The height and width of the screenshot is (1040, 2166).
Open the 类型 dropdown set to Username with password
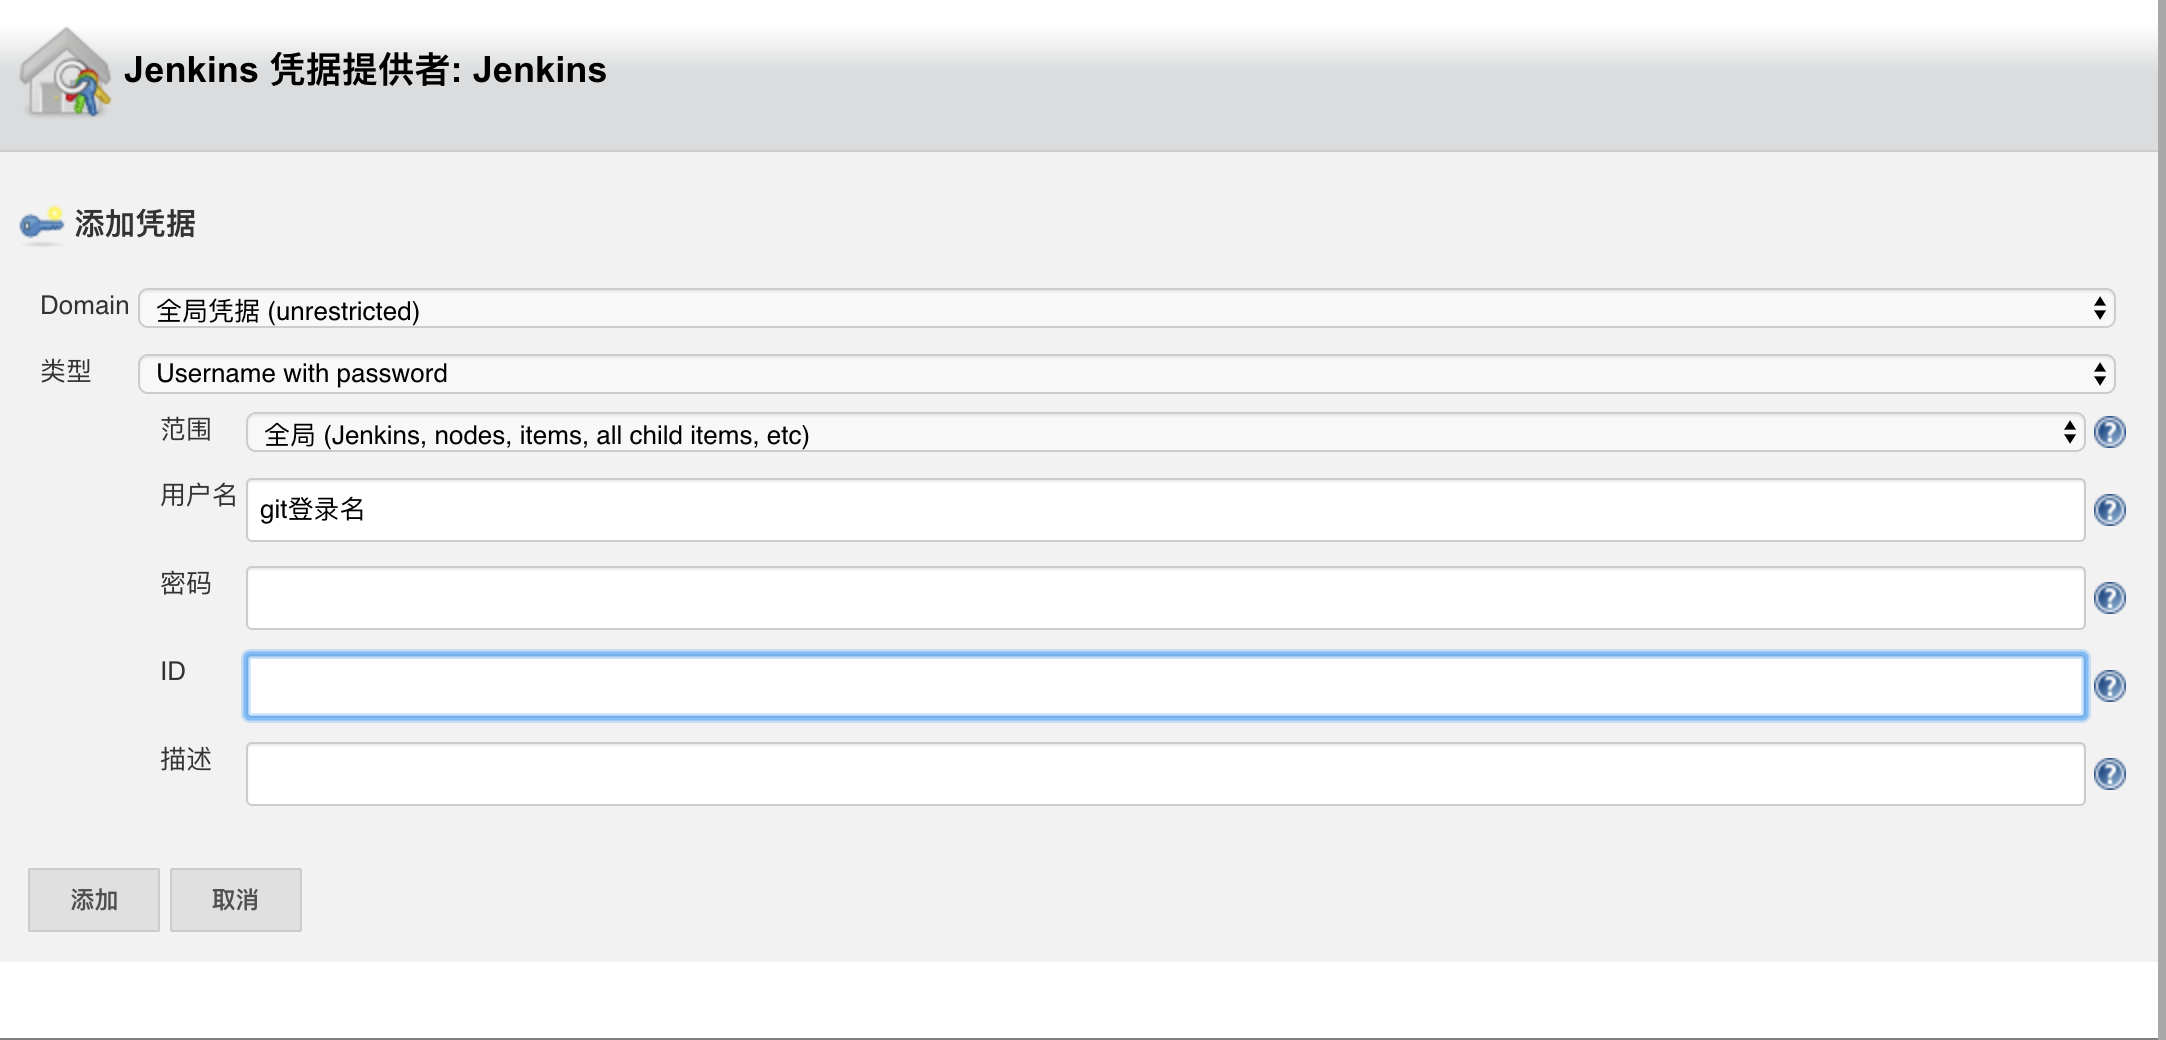[1127, 373]
